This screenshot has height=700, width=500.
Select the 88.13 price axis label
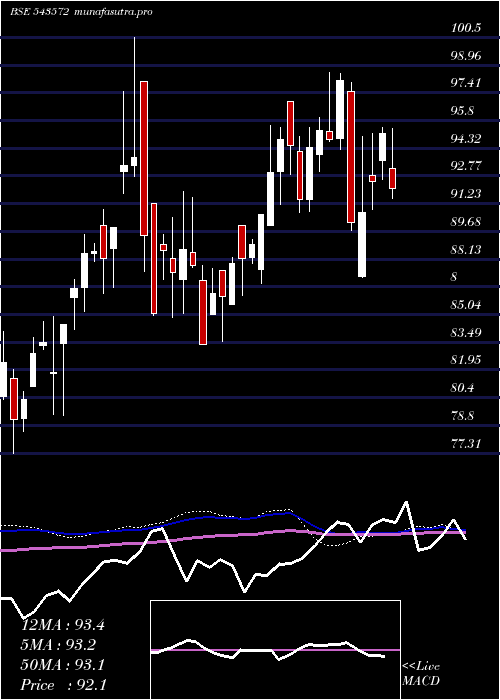[x=467, y=249]
